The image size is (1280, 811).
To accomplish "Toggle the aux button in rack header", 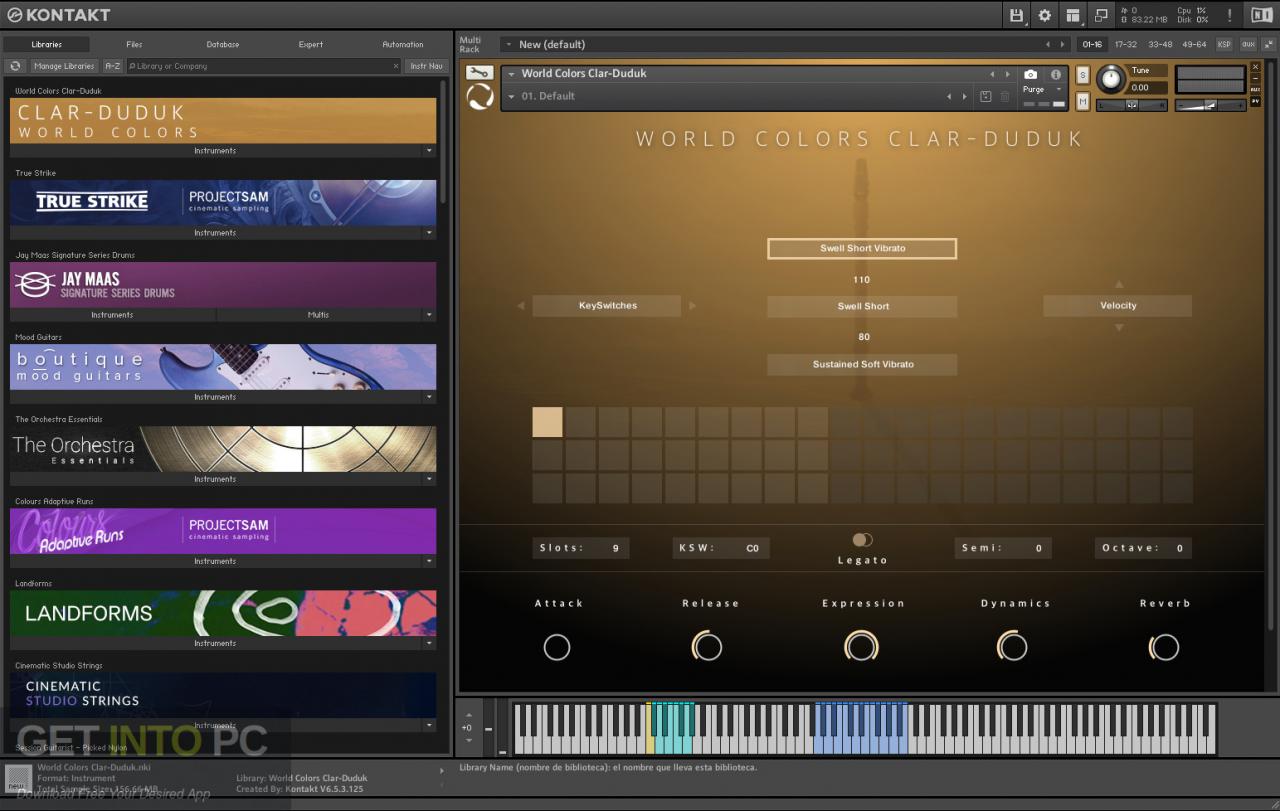I will 1248,44.
